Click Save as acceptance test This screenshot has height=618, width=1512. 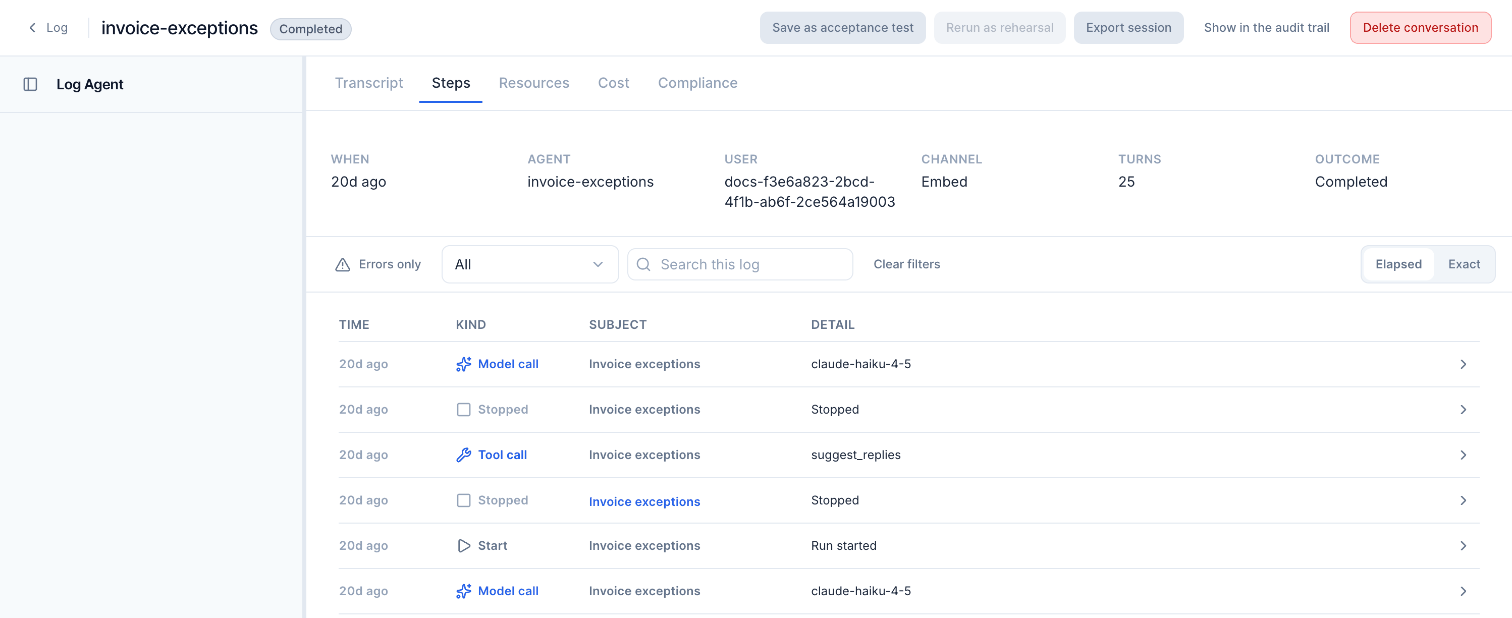pyautogui.click(x=843, y=28)
